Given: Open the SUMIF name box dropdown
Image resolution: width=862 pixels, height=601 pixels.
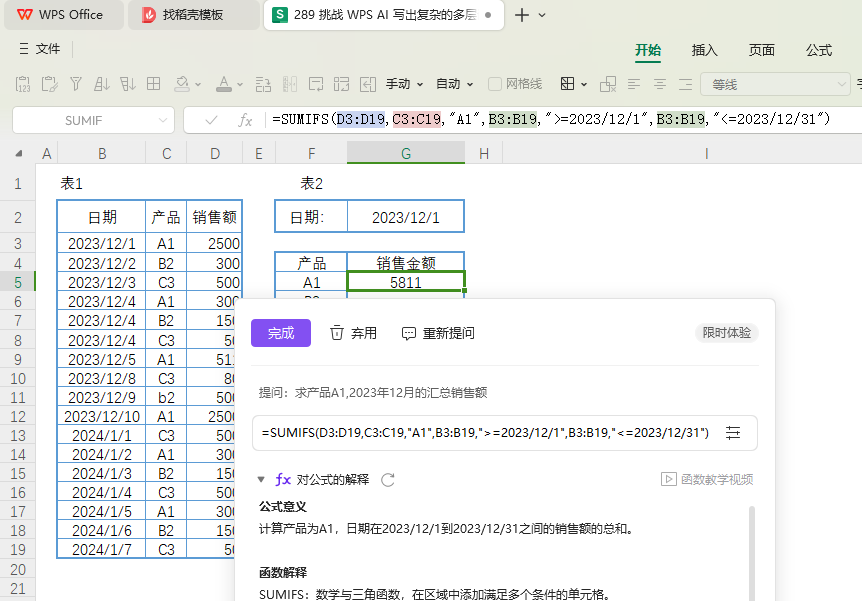Looking at the screenshot, I should click(x=163, y=120).
